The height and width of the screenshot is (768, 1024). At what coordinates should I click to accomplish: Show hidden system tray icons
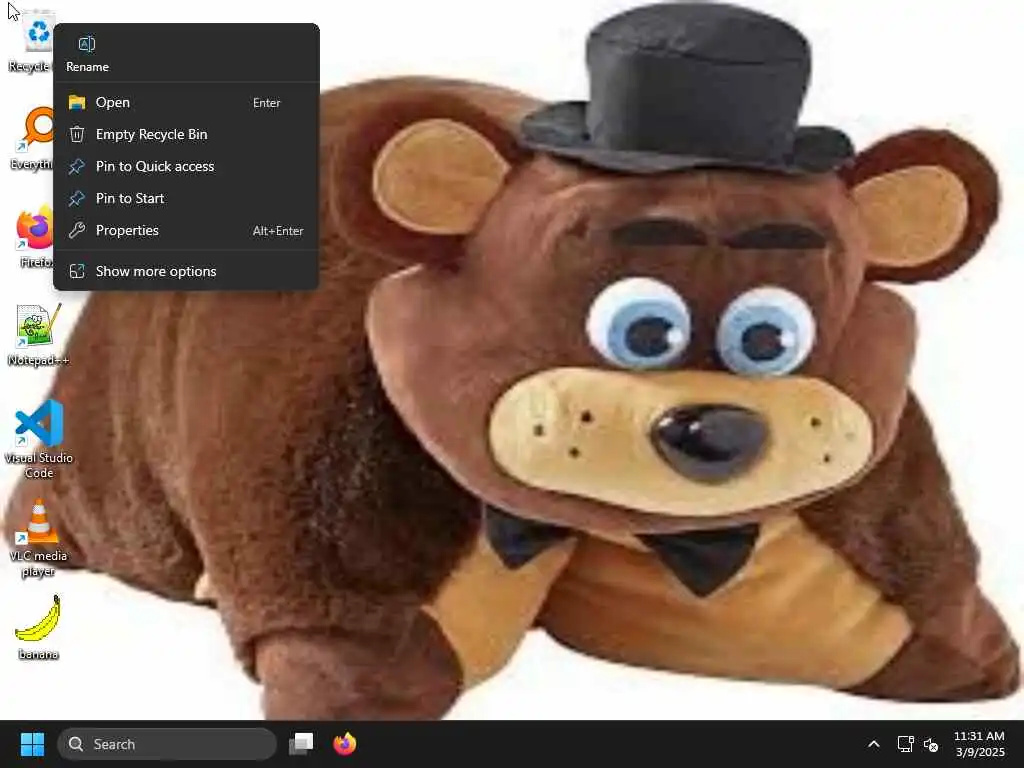(x=873, y=744)
